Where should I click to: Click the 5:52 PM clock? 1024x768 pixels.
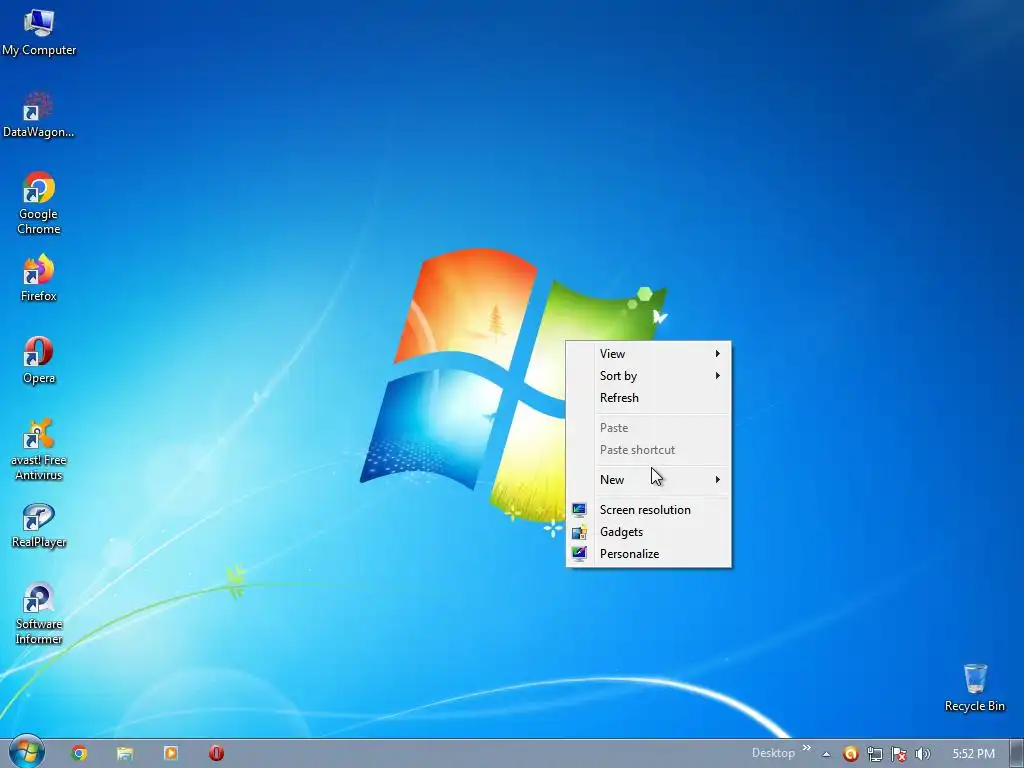tap(973, 754)
